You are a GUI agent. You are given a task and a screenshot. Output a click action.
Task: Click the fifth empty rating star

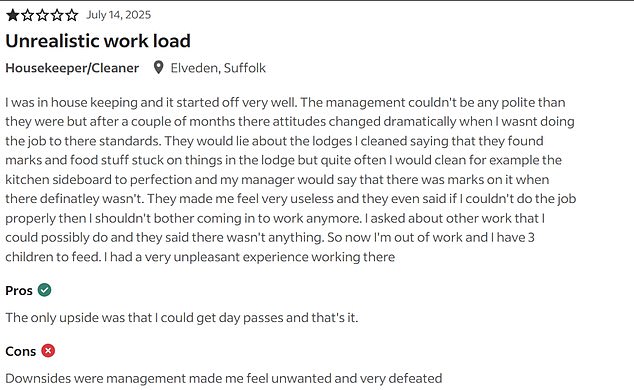pos(72,15)
